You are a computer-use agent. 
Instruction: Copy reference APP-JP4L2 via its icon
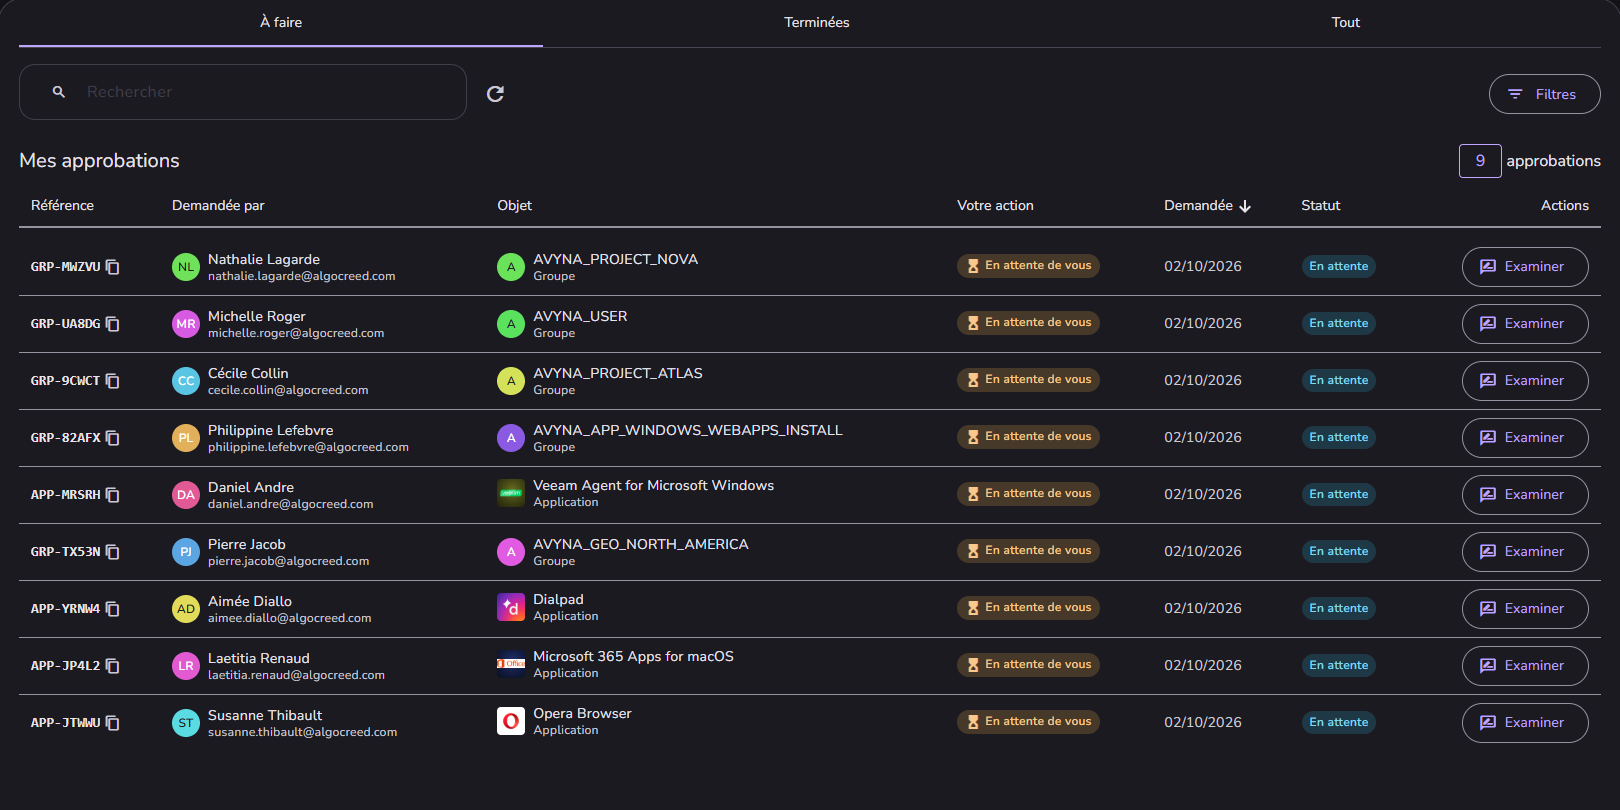(113, 666)
